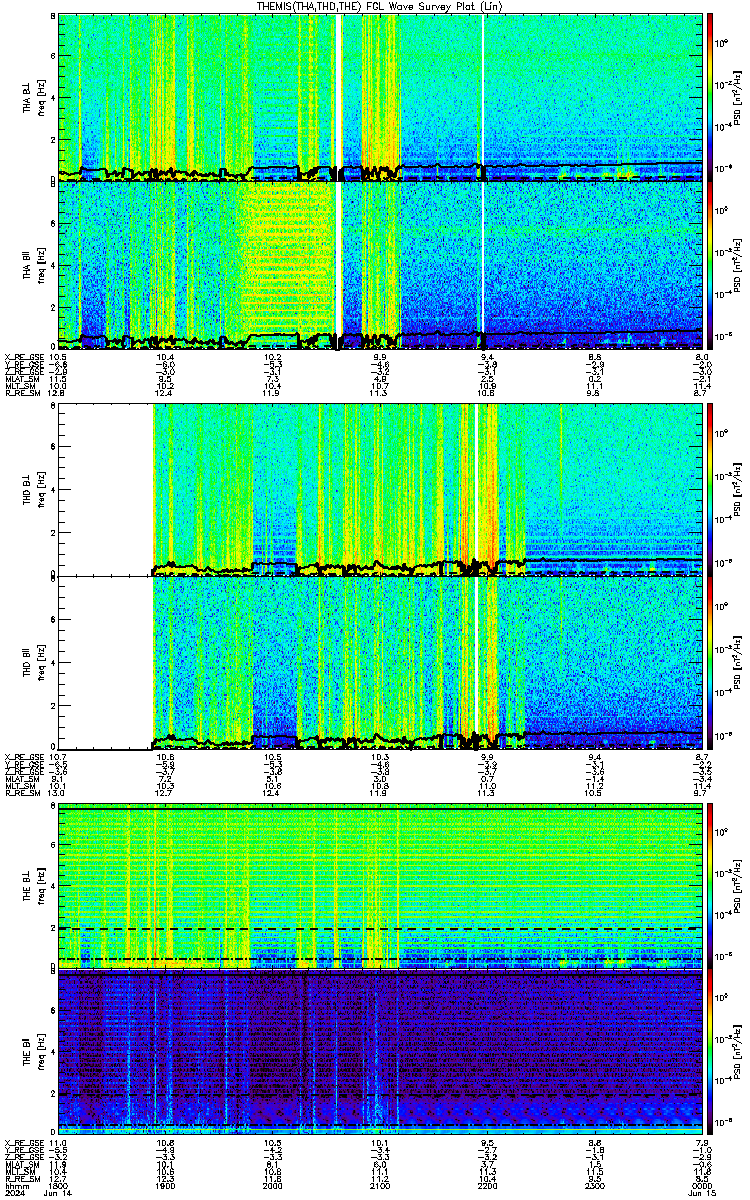The image size is (750, 1200).
Task: Open the THE B-perpendicular spectrogram panel
Action: (x=380, y=885)
